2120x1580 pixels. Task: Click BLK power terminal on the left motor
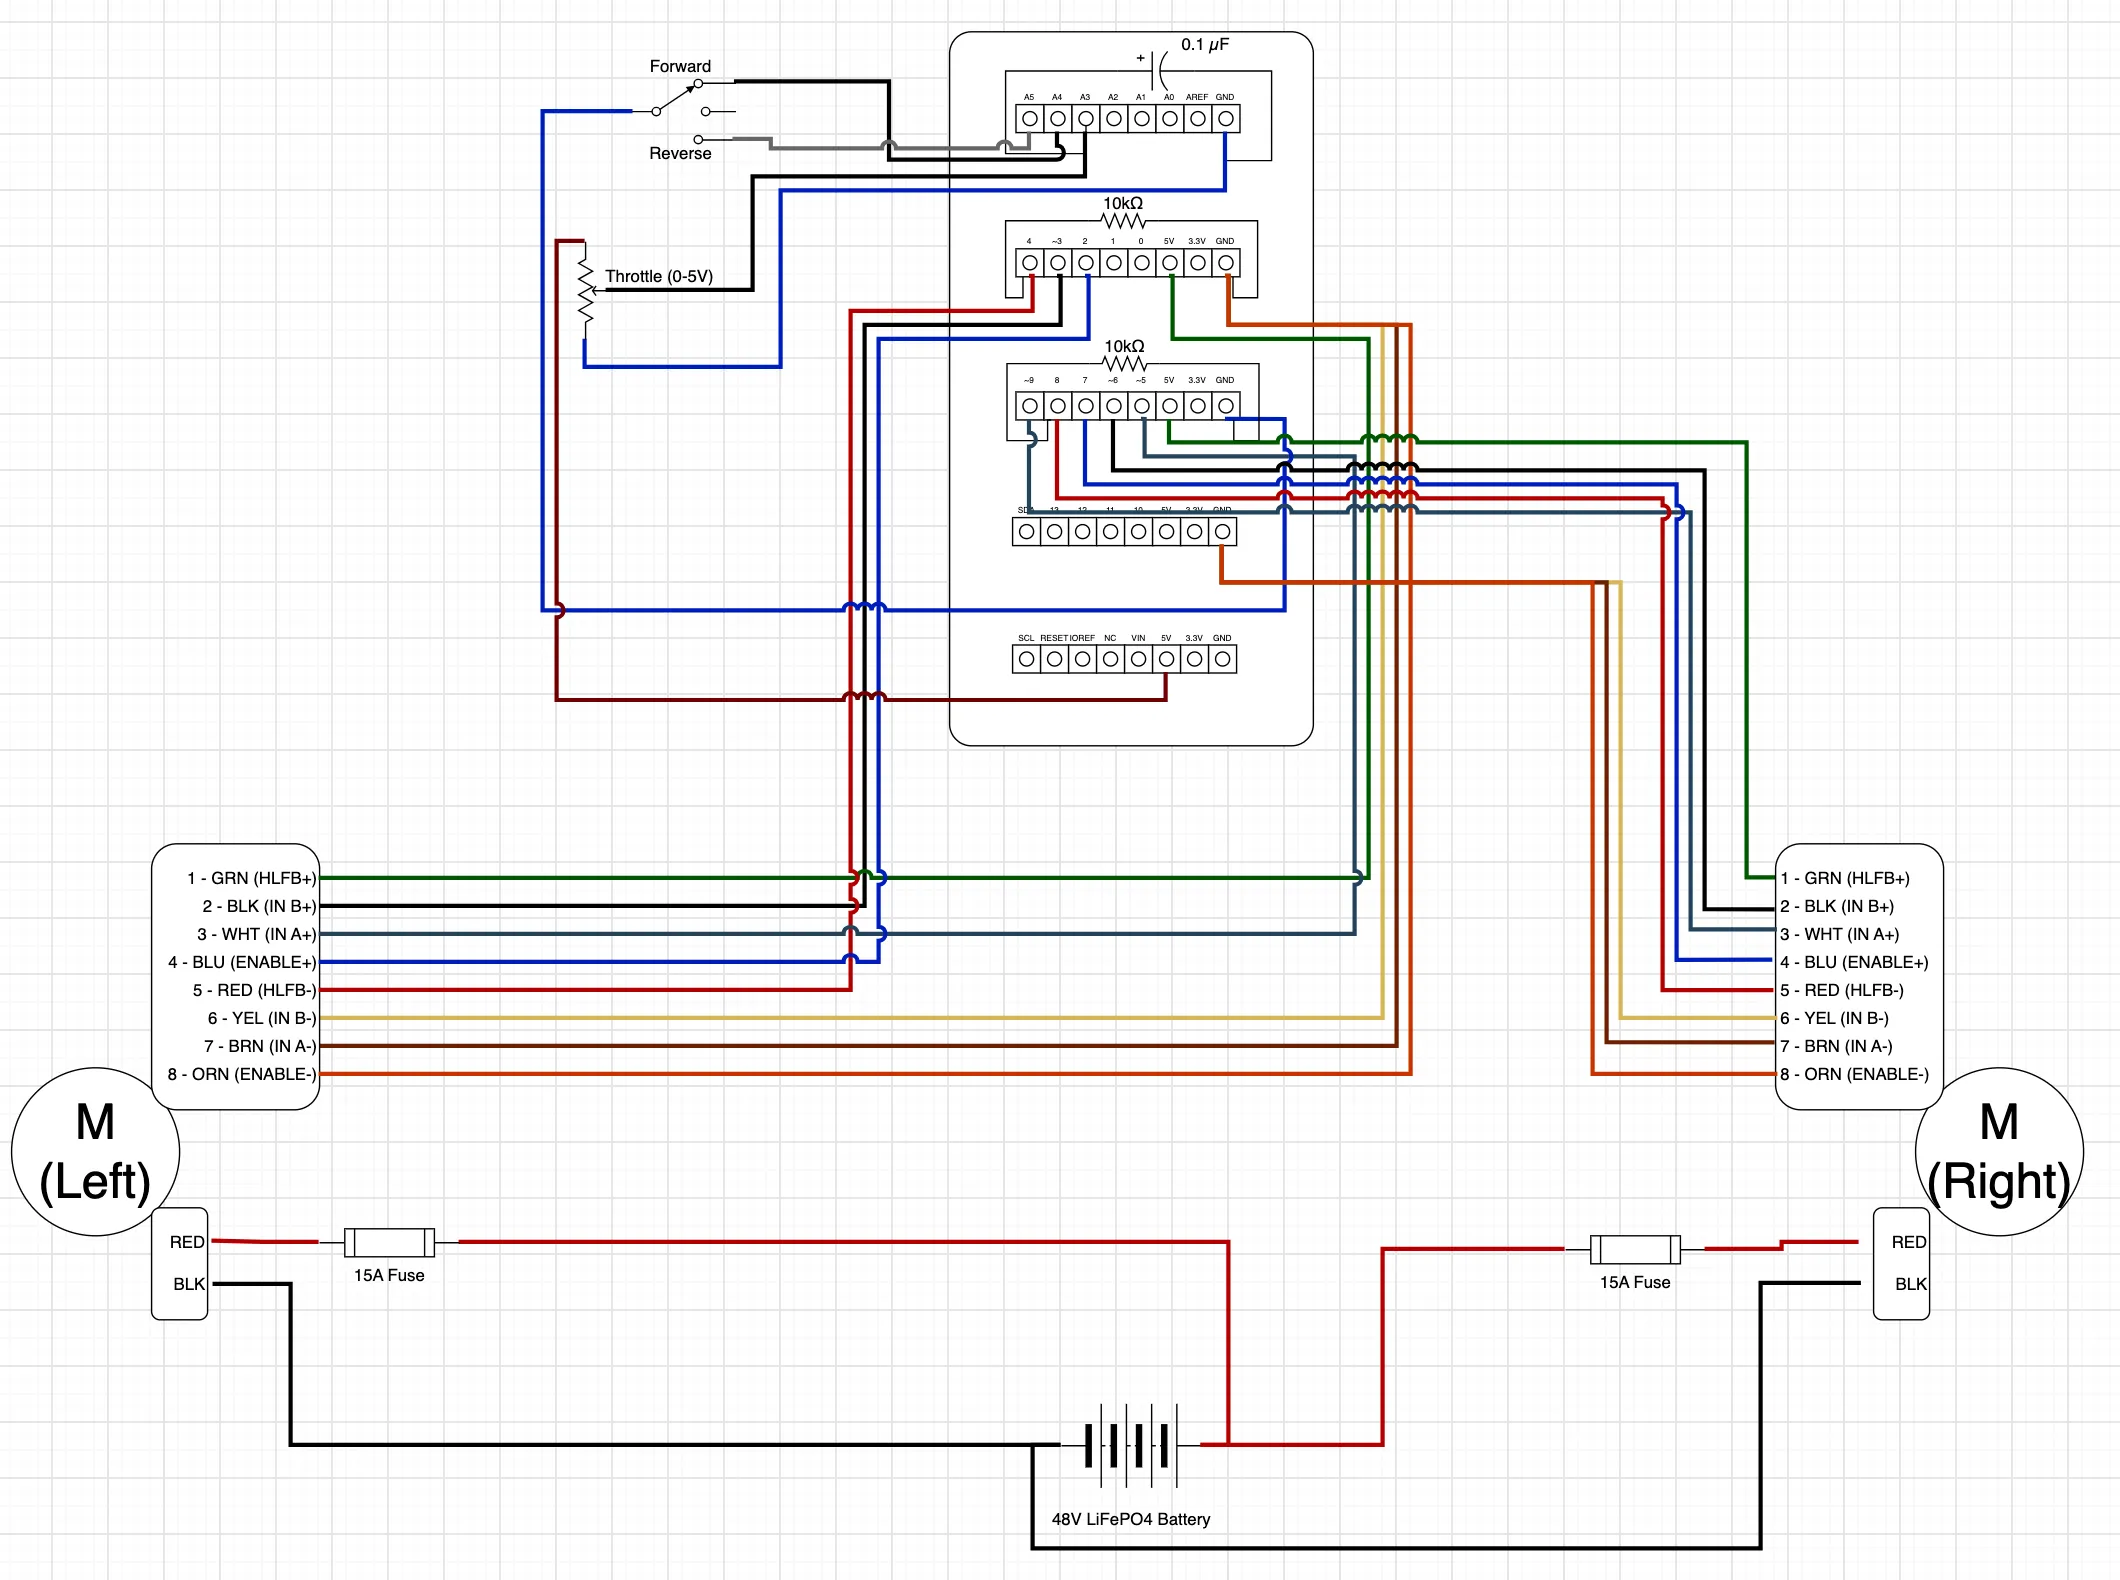click(x=189, y=1284)
